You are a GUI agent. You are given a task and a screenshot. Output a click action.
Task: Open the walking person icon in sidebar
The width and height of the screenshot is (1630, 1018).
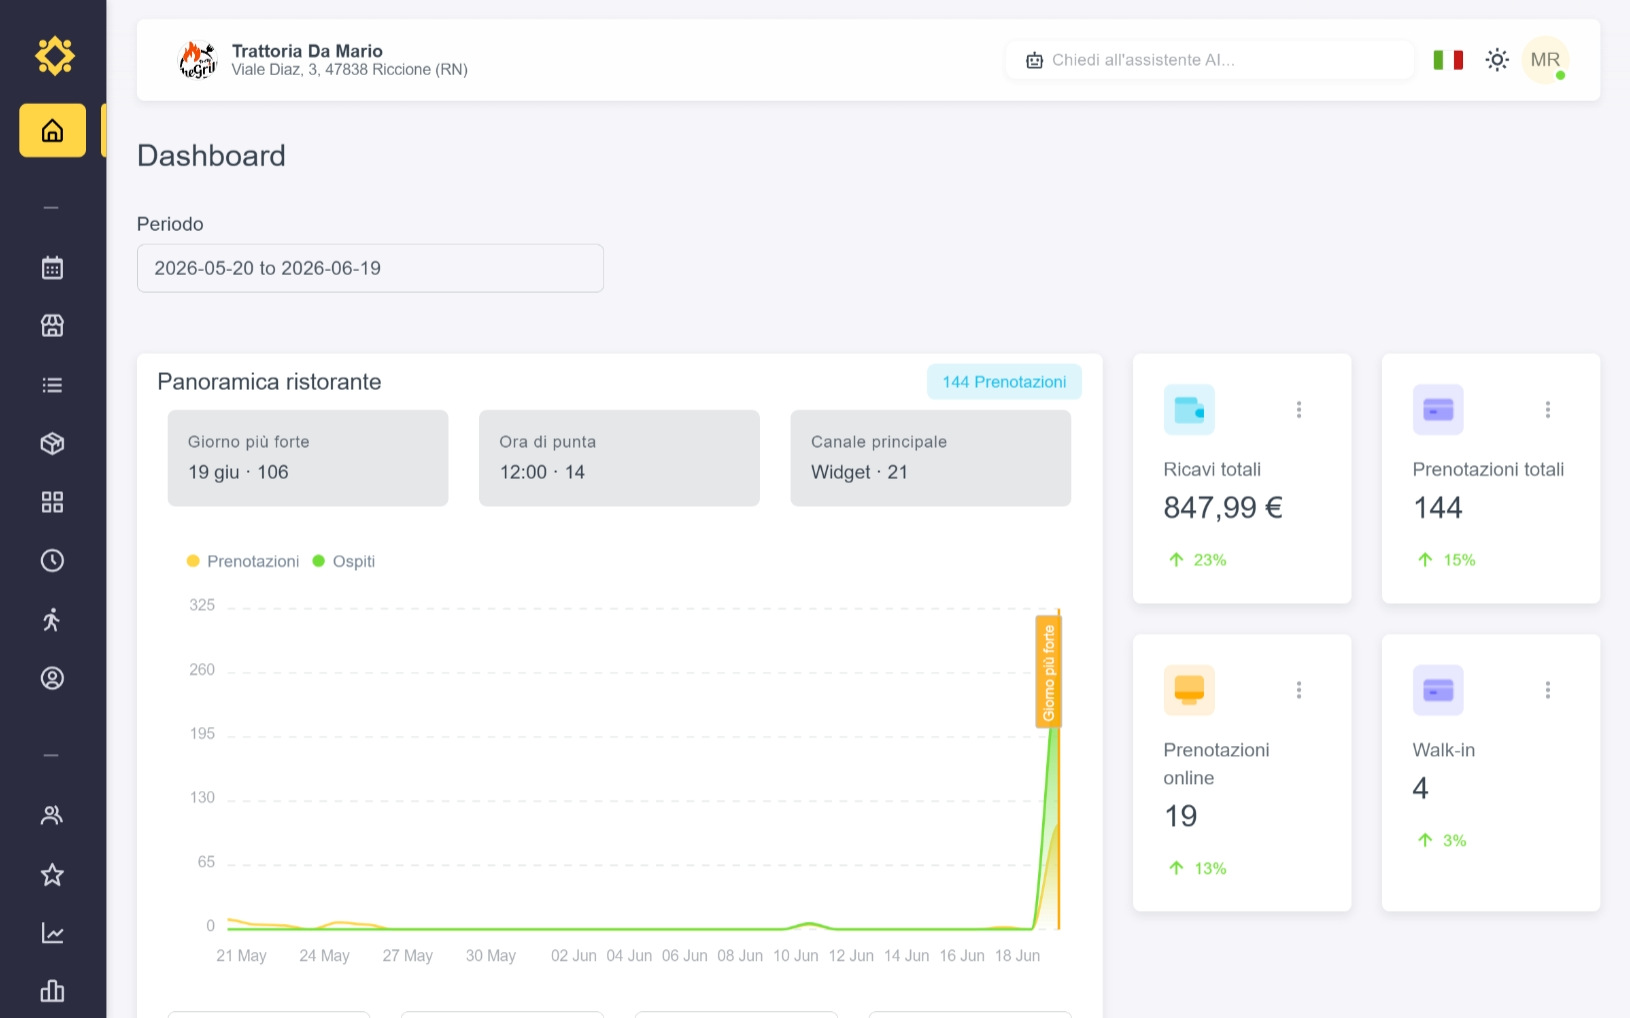(52, 620)
